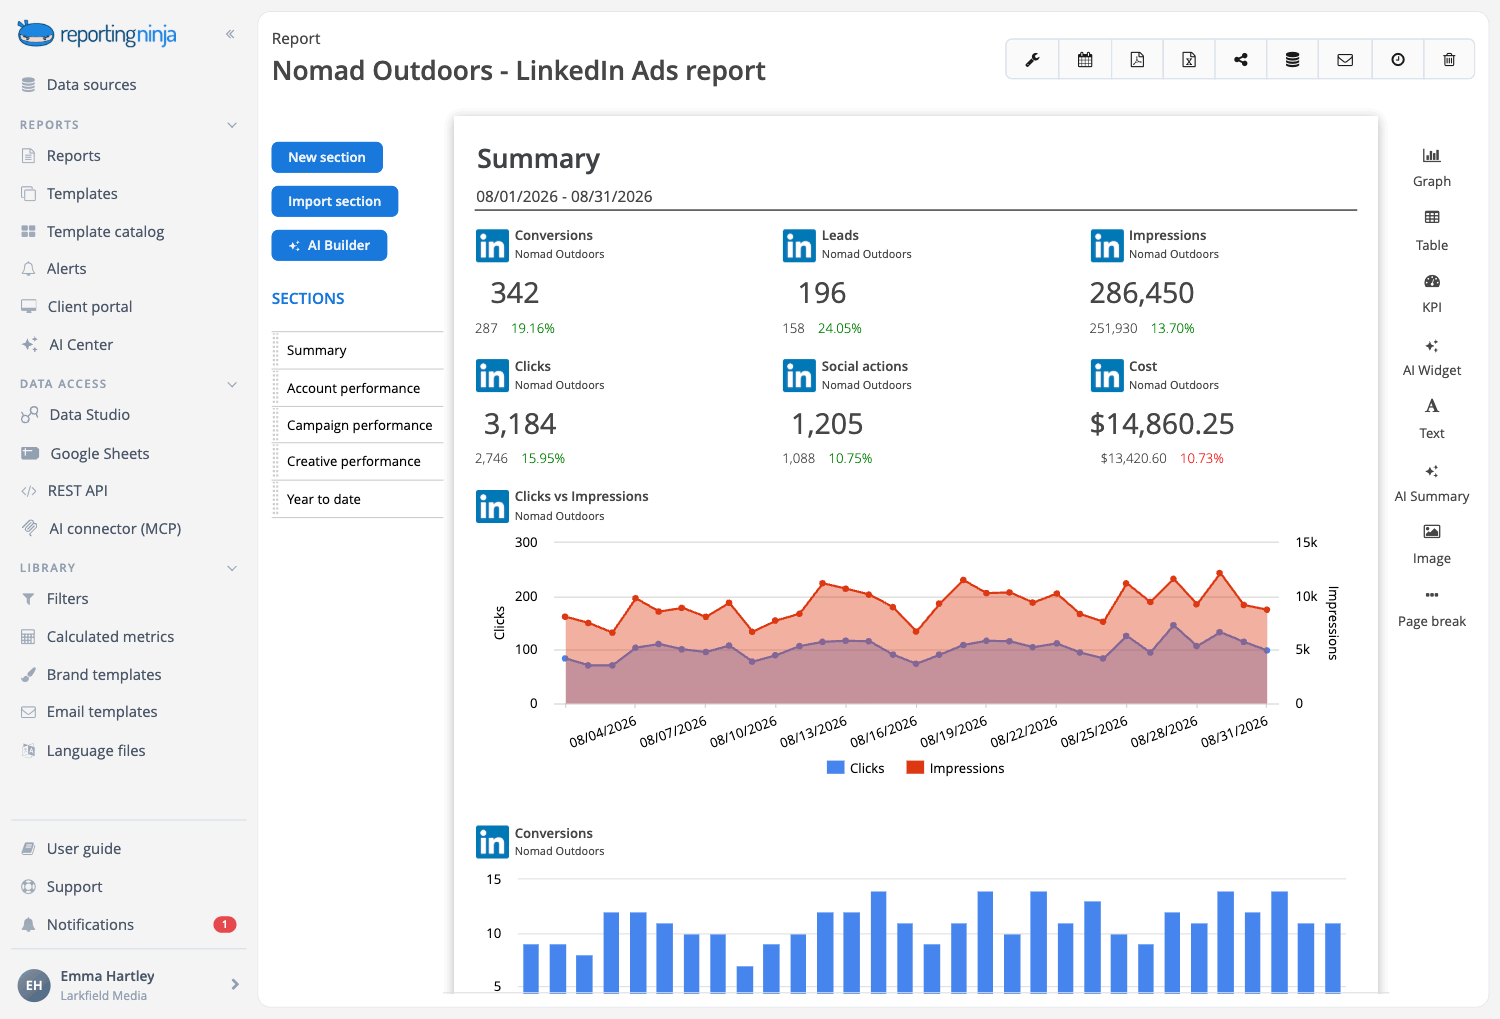Open AI Center
Image resolution: width=1500 pixels, height=1019 pixels.
[x=80, y=345]
